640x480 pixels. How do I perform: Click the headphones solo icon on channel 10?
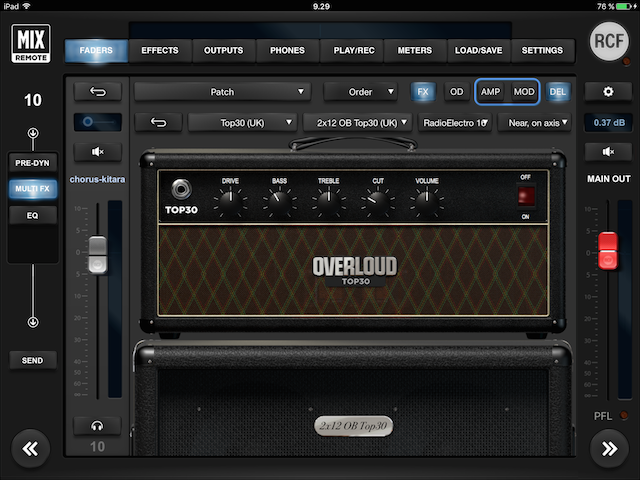(97, 426)
